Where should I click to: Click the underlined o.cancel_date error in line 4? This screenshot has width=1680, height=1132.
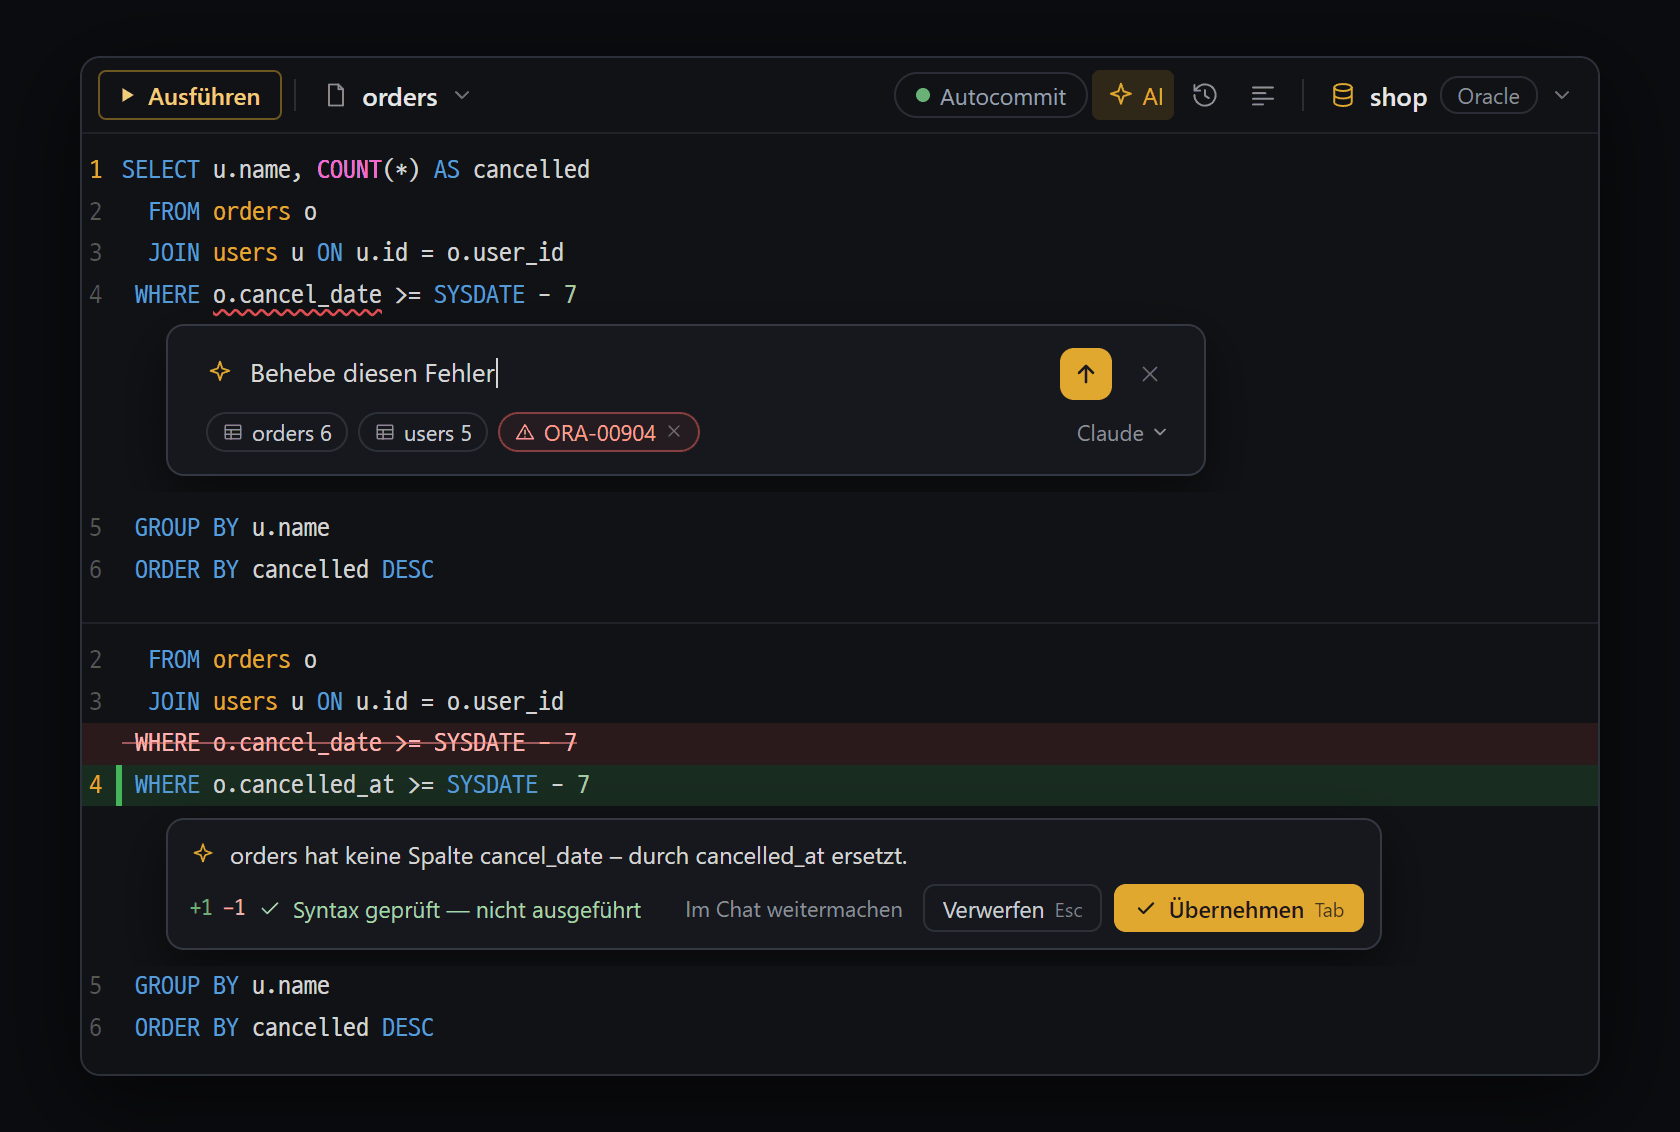click(297, 295)
